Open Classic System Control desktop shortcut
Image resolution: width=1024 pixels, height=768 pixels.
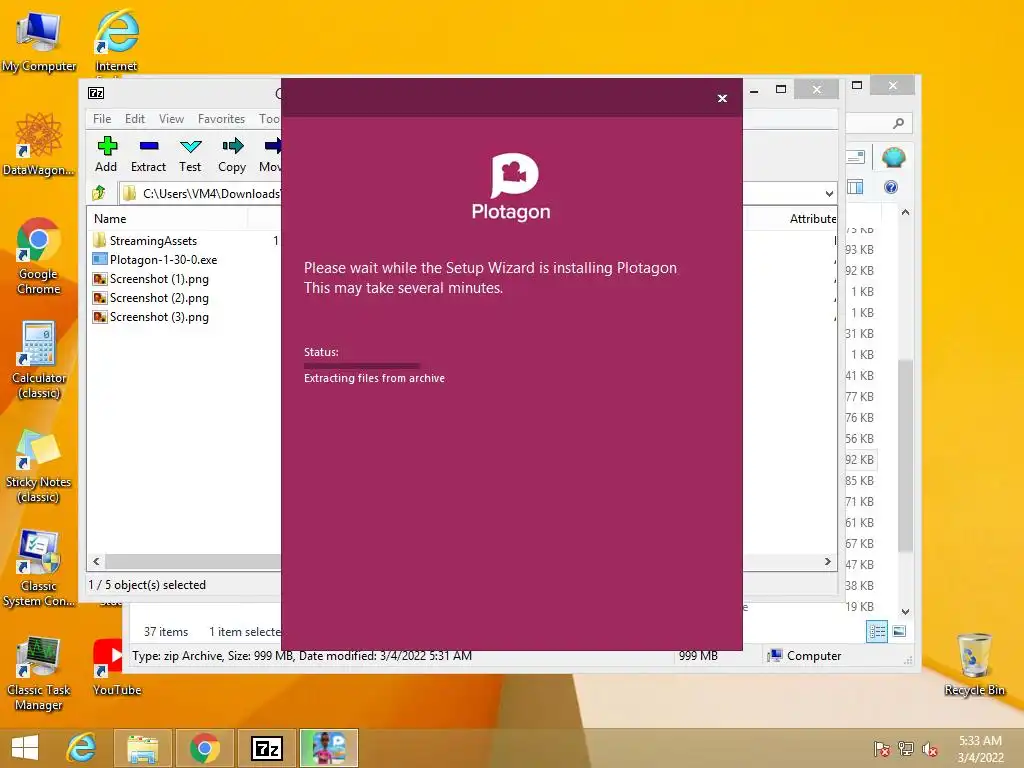click(x=39, y=568)
